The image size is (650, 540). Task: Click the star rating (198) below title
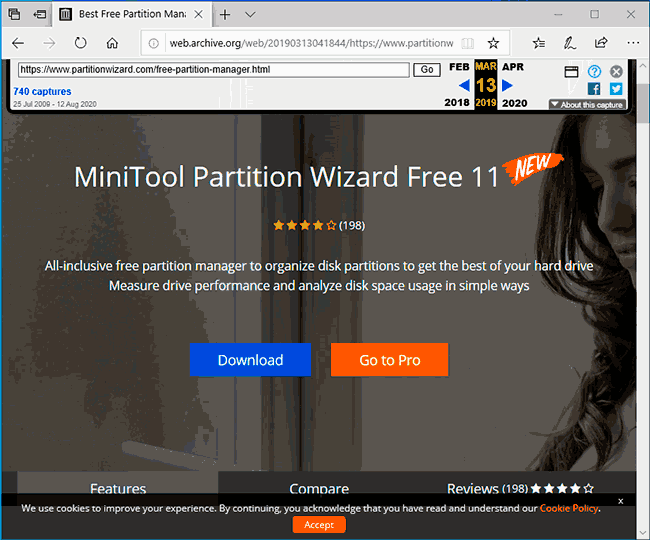319,225
